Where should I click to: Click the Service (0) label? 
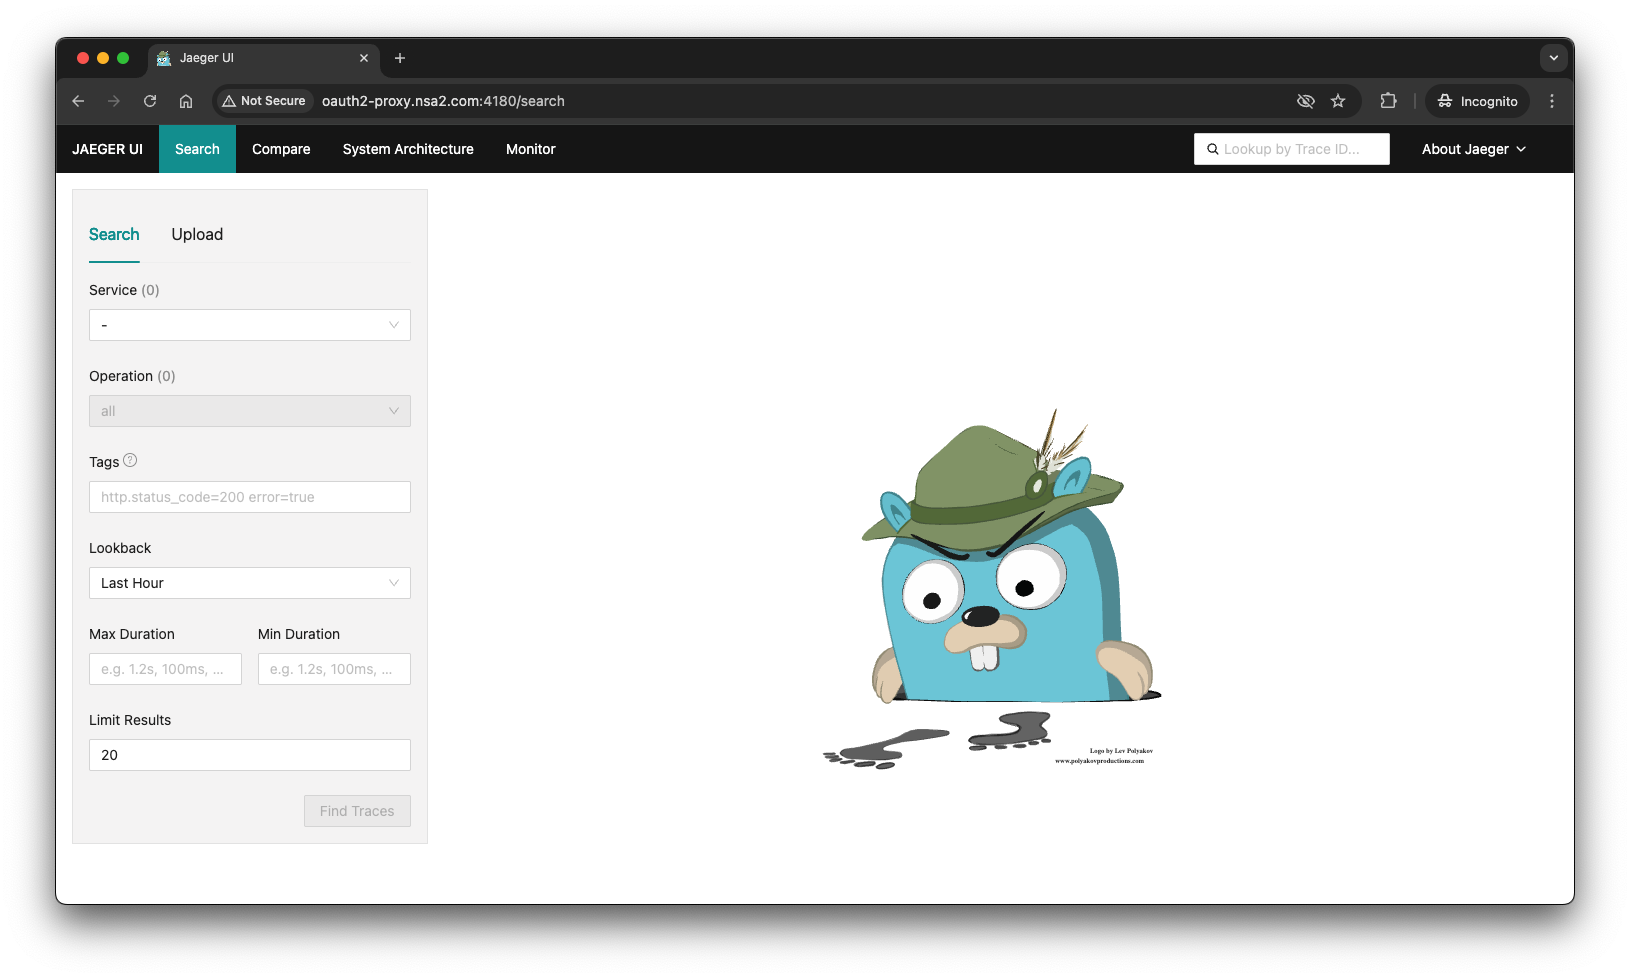124,290
